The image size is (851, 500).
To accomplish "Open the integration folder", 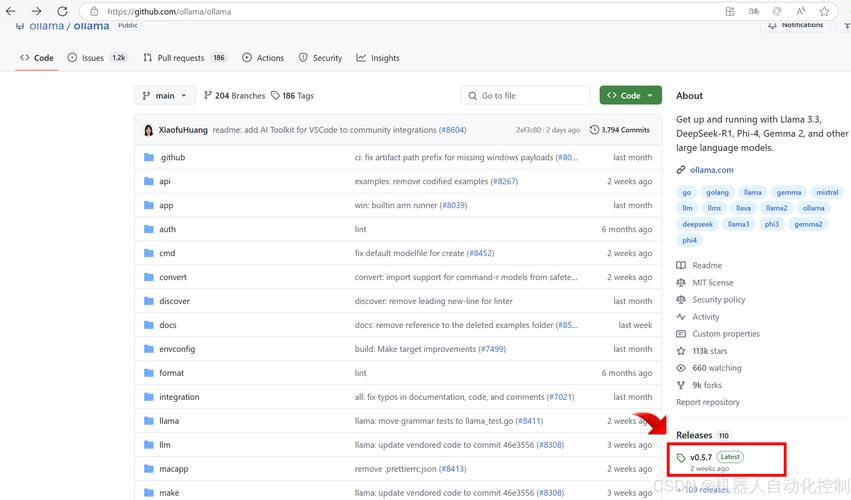I will click(x=179, y=397).
